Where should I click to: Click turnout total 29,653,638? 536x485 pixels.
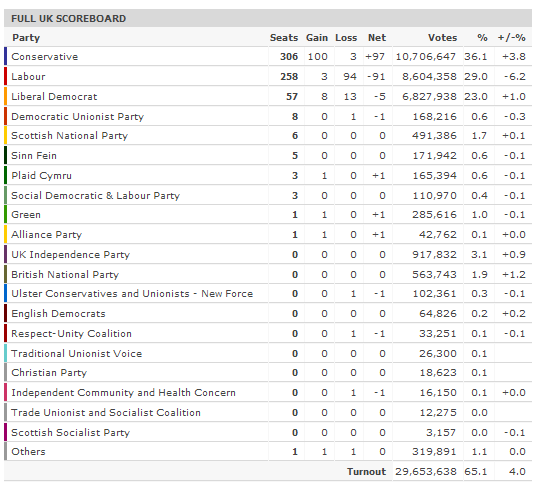pos(426,472)
